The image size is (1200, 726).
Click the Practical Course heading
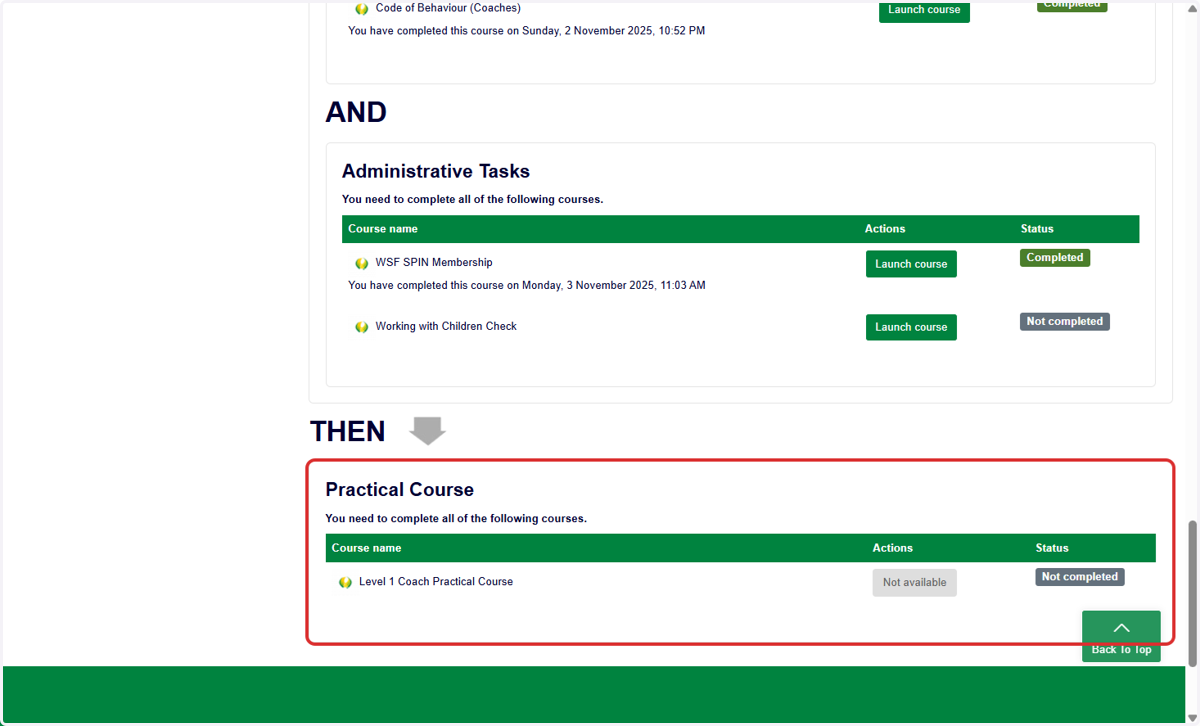coord(400,490)
